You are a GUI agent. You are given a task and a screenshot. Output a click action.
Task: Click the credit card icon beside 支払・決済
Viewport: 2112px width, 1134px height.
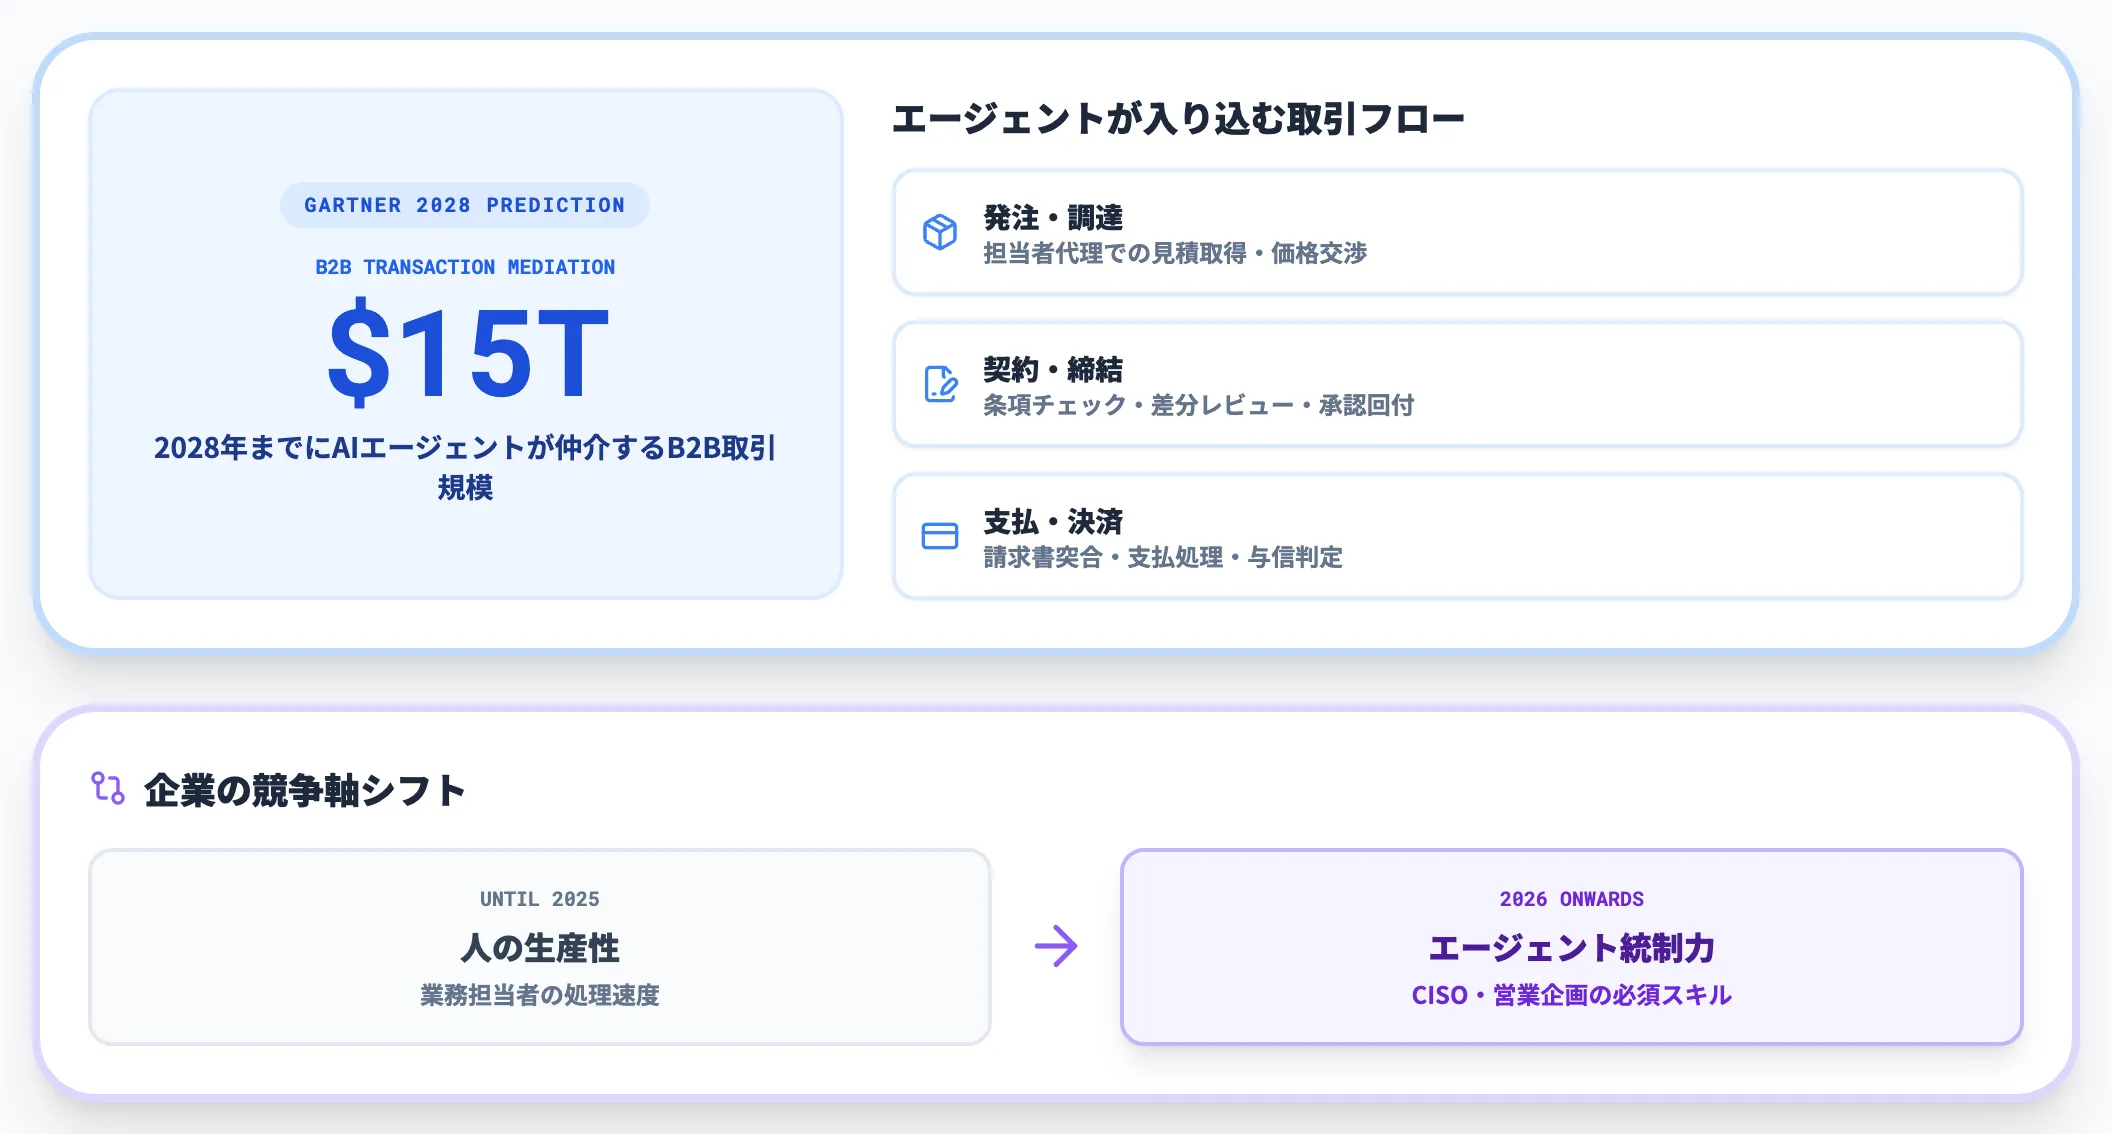(940, 536)
